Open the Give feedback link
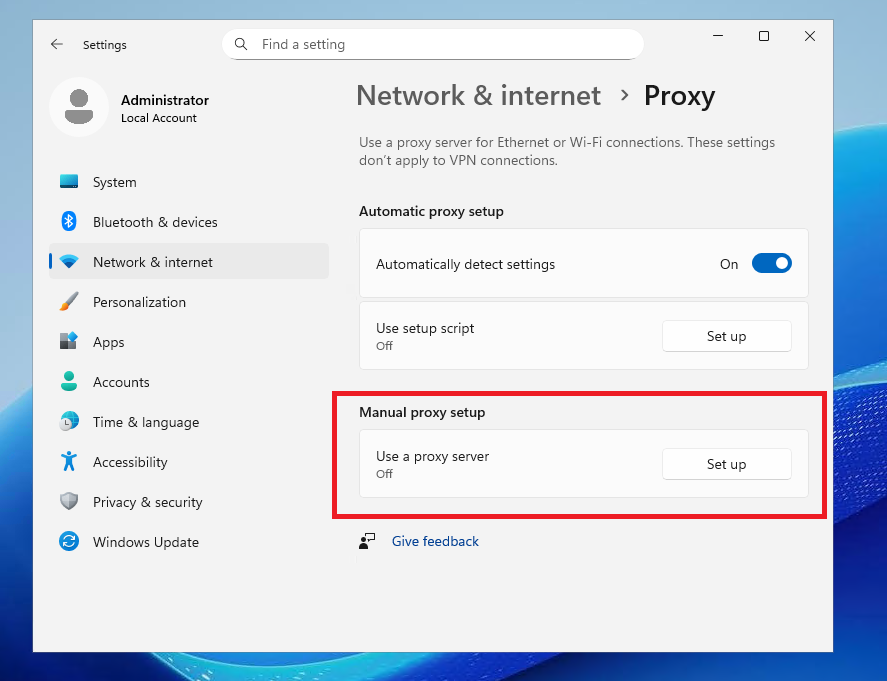Viewport: 887px width, 681px height. click(x=435, y=541)
